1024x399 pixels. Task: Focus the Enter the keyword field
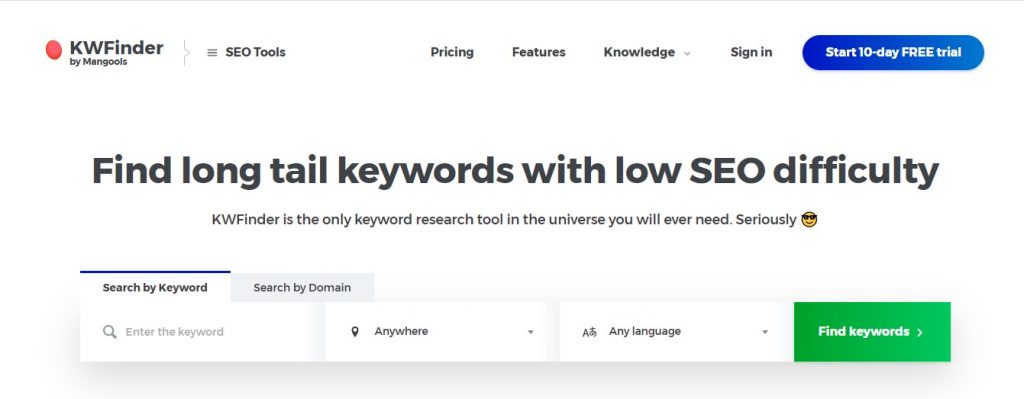[202, 332]
